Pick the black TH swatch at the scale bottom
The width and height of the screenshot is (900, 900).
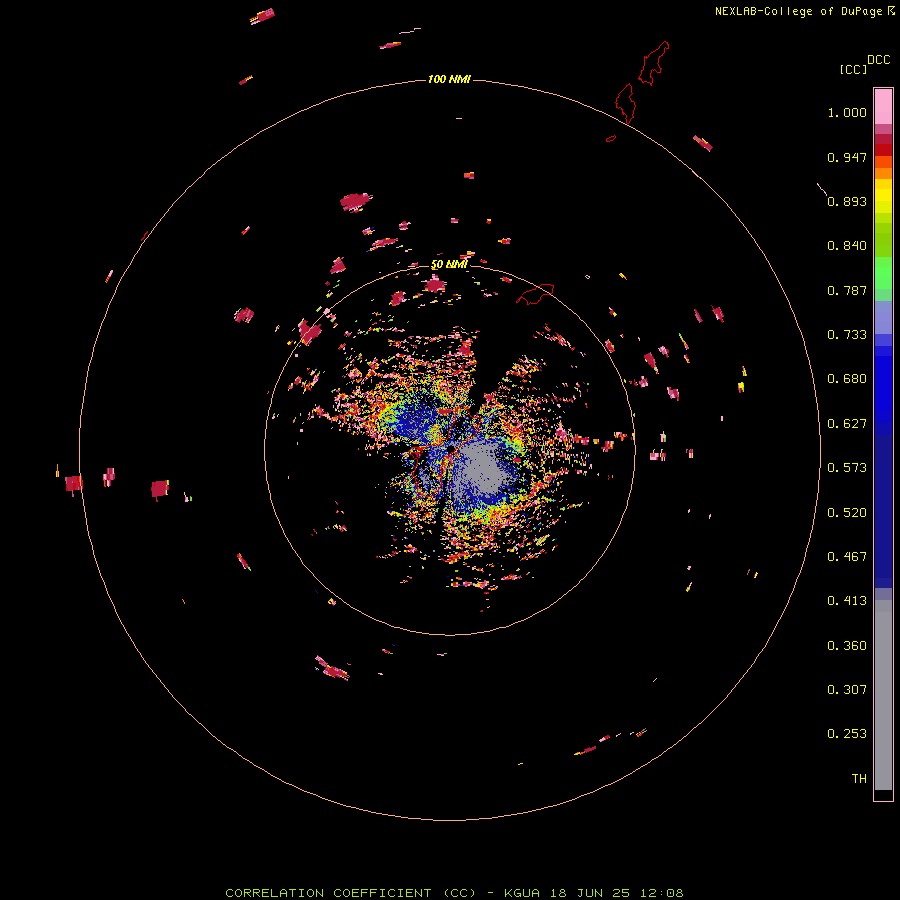883,794
